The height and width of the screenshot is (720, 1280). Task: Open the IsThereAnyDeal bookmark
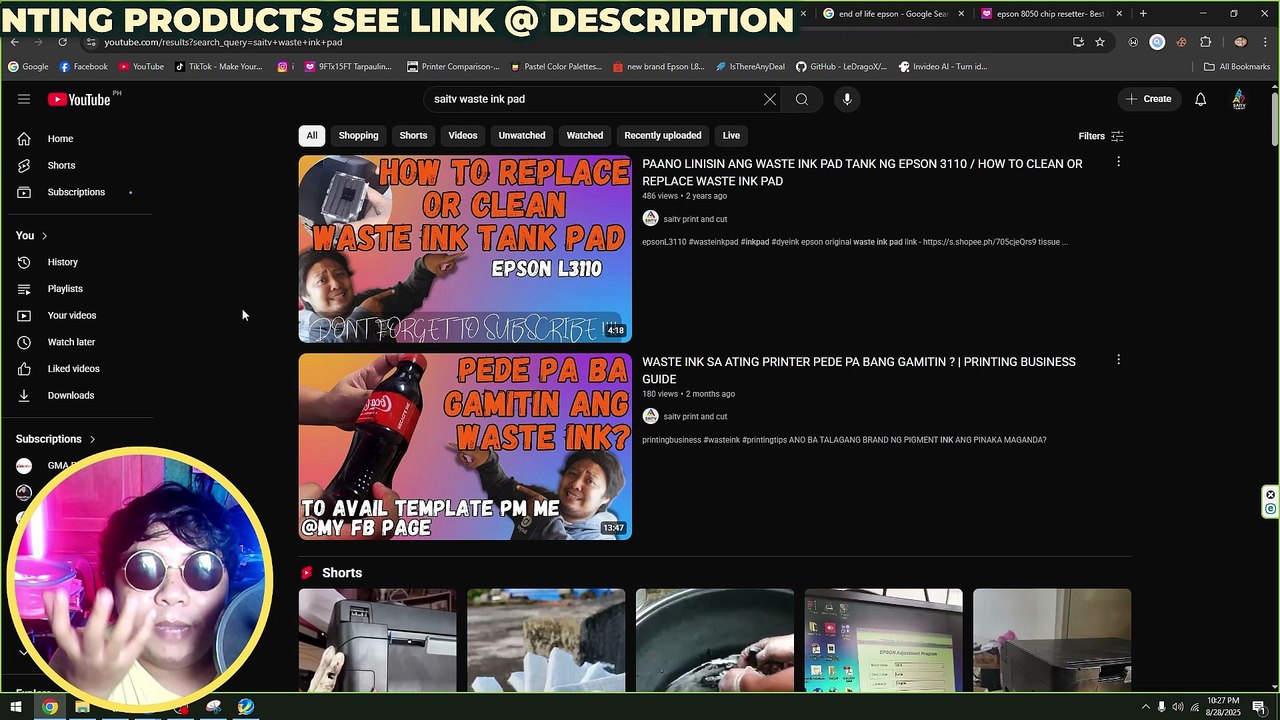(750, 67)
